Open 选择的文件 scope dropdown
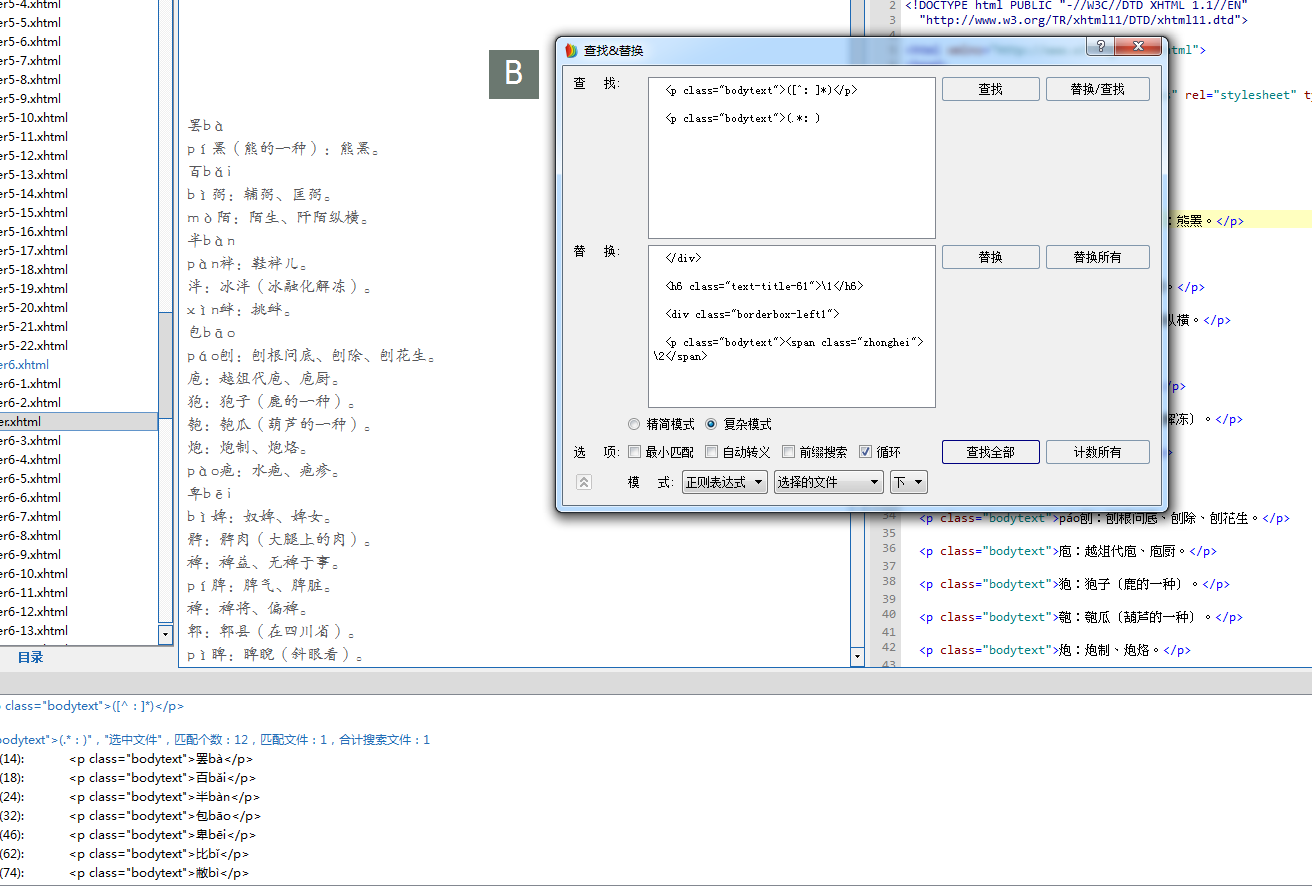The width and height of the screenshot is (1312, 886). coord(828,482)
